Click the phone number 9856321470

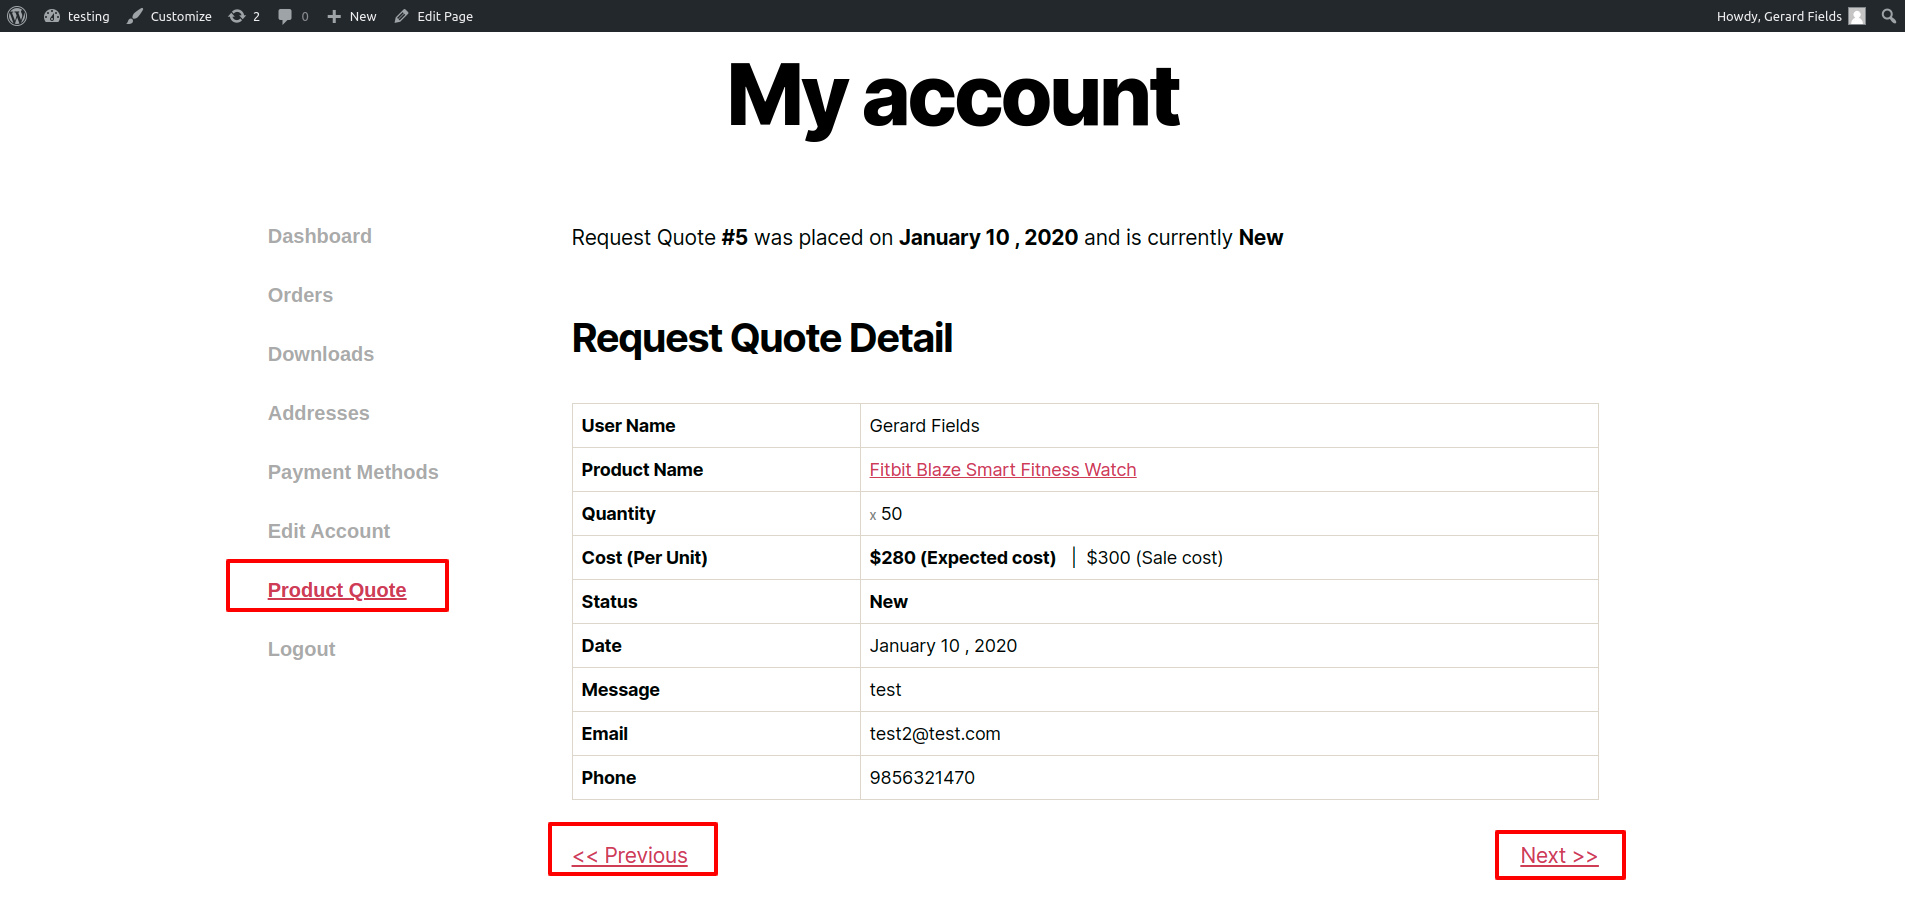point(922,778)
